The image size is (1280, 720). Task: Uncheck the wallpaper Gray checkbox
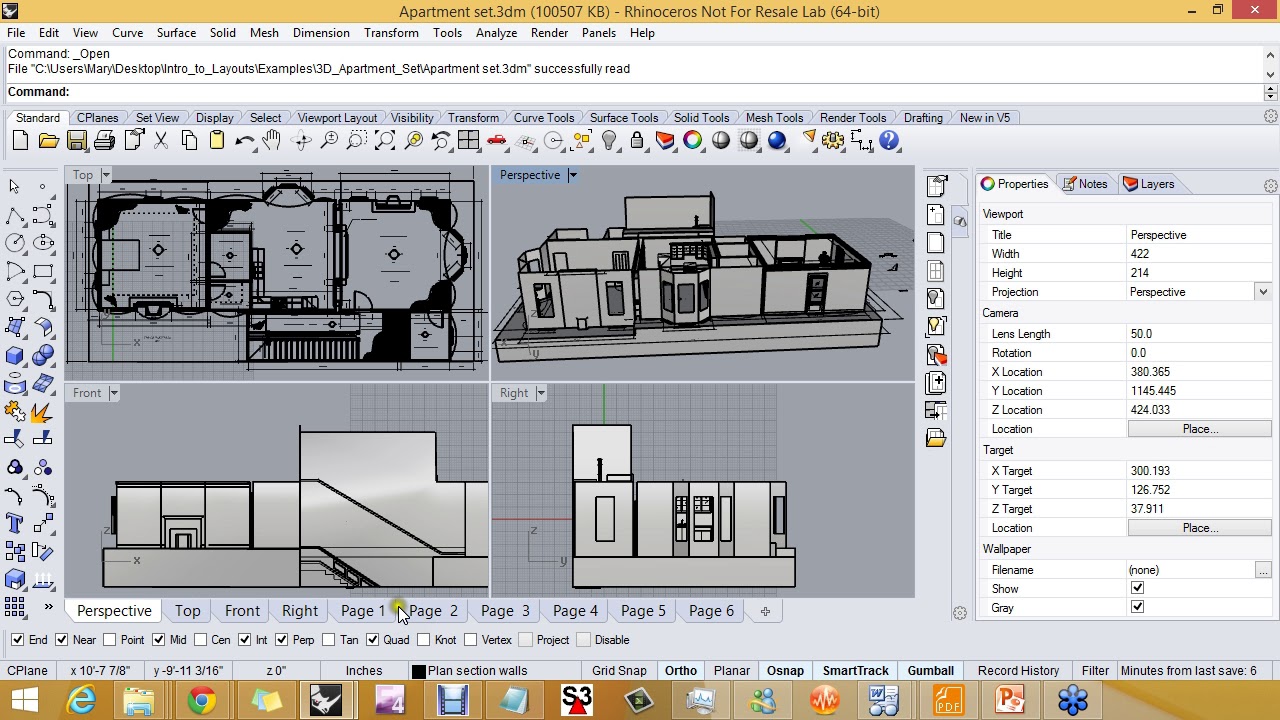tap(1137, 608)
